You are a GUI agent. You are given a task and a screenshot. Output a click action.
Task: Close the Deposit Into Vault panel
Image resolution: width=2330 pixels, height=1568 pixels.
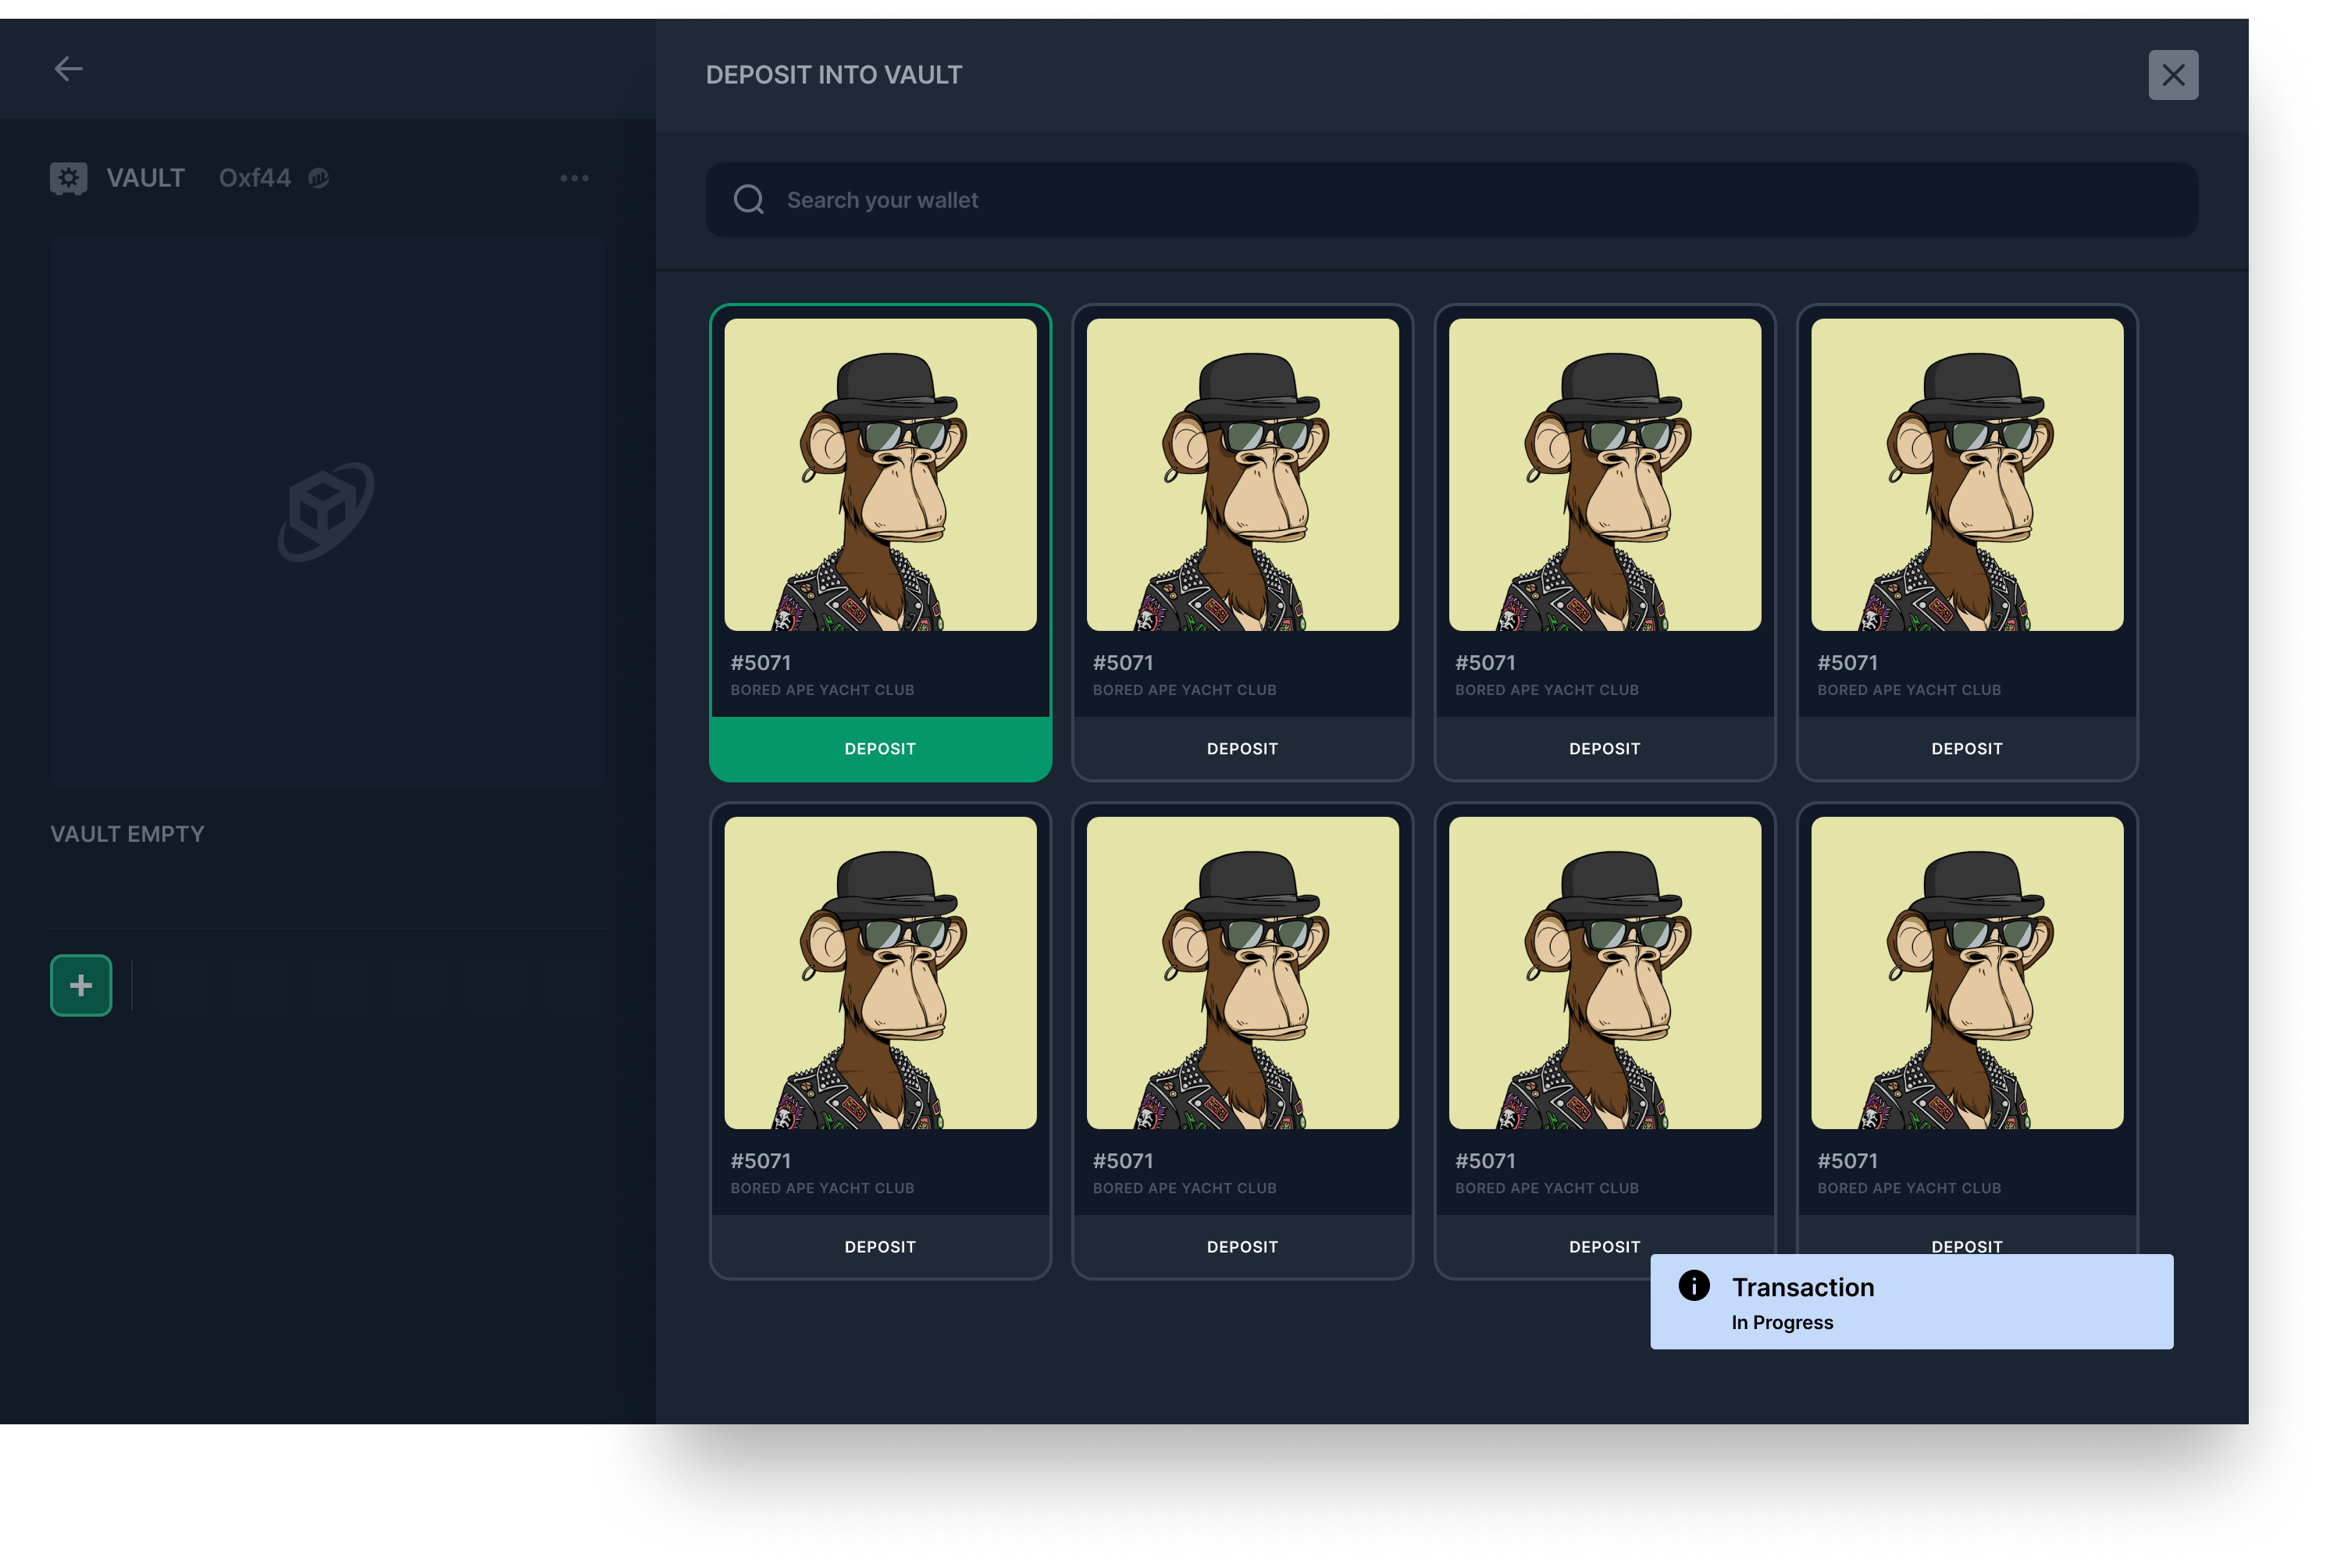click(x=2173, y=75)
